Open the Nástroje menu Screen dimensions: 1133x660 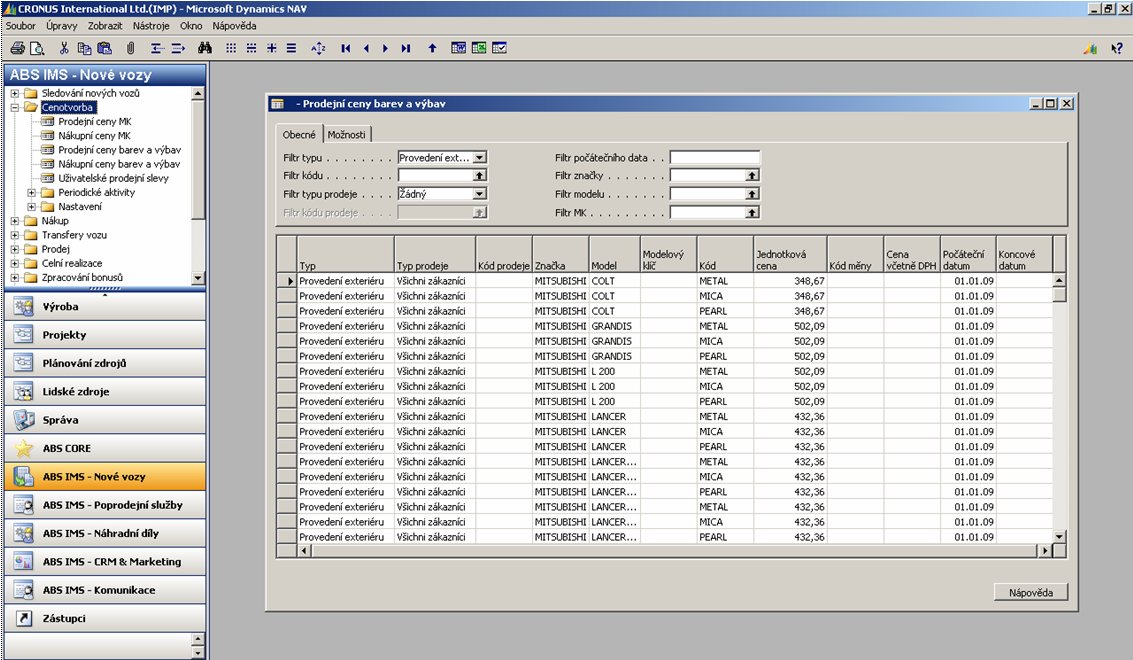tap(151, 26)
